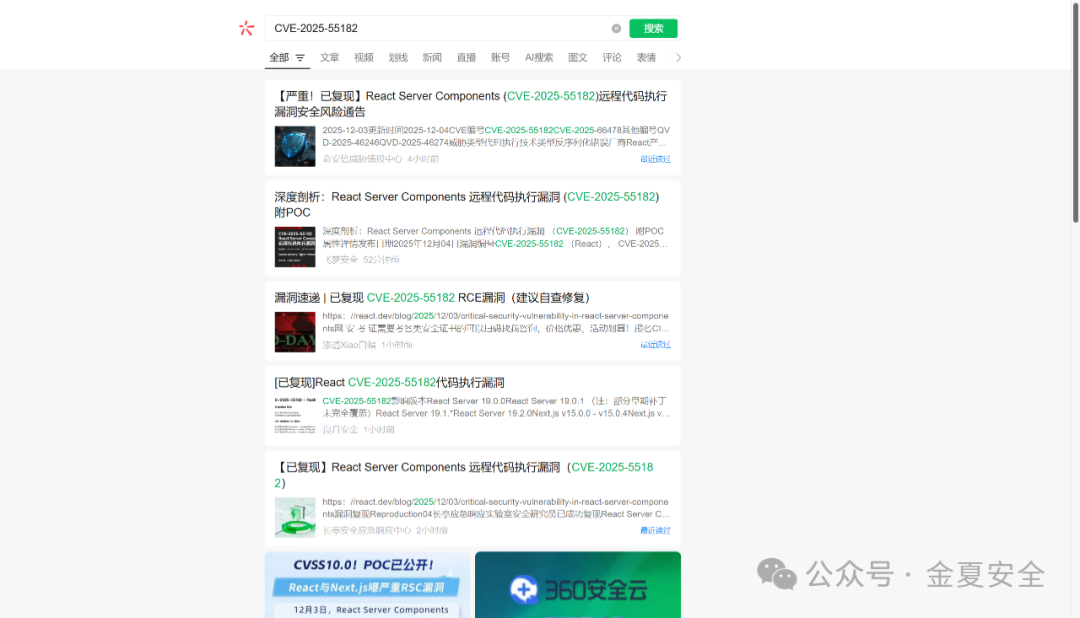Switch to the 账号 tab

(500, 57)
